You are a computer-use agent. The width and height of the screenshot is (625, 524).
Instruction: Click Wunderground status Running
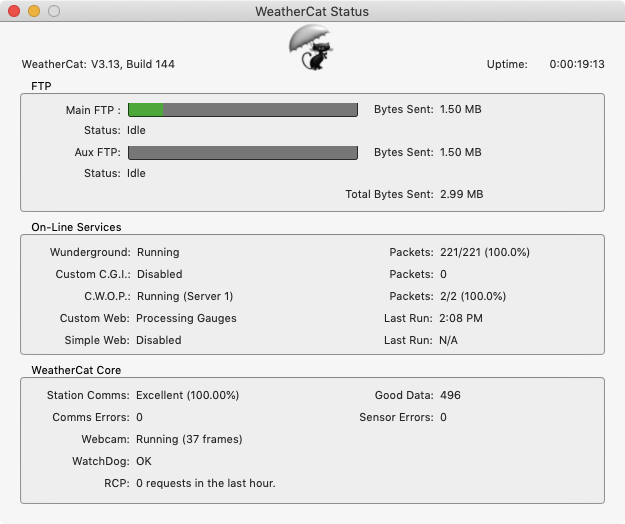pos(158,252)
